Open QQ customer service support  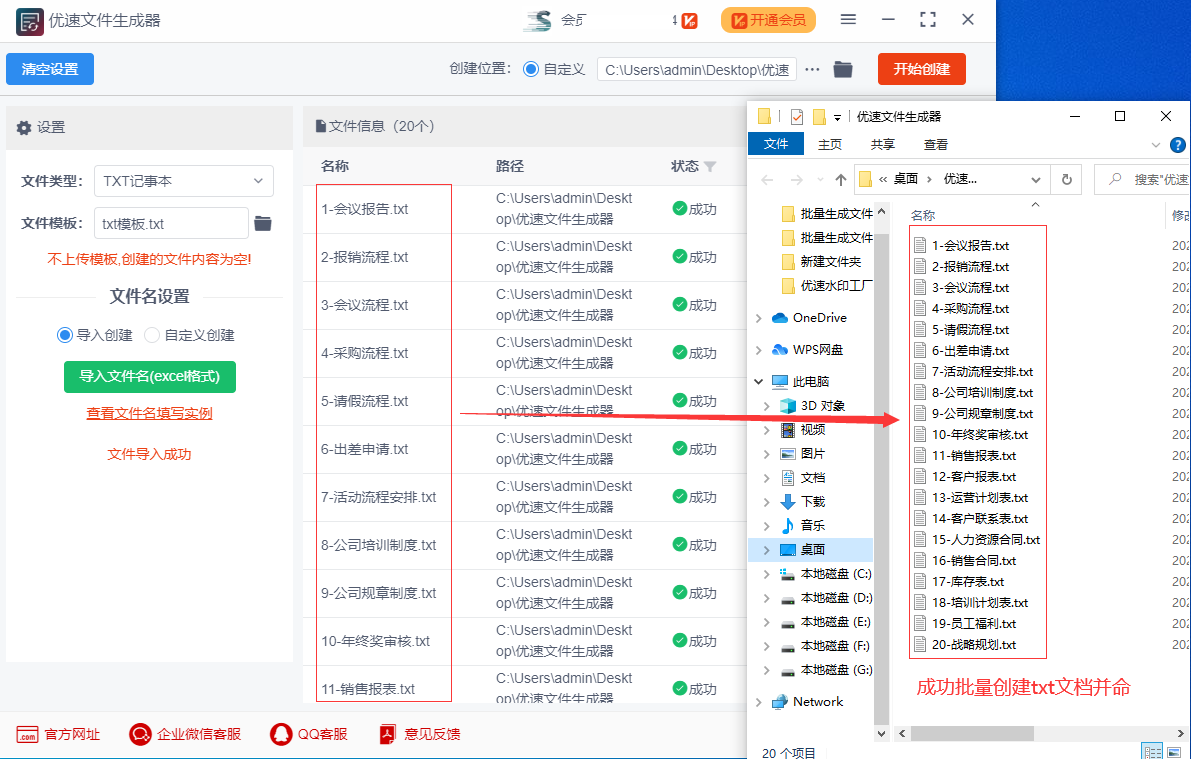[280, 733]
